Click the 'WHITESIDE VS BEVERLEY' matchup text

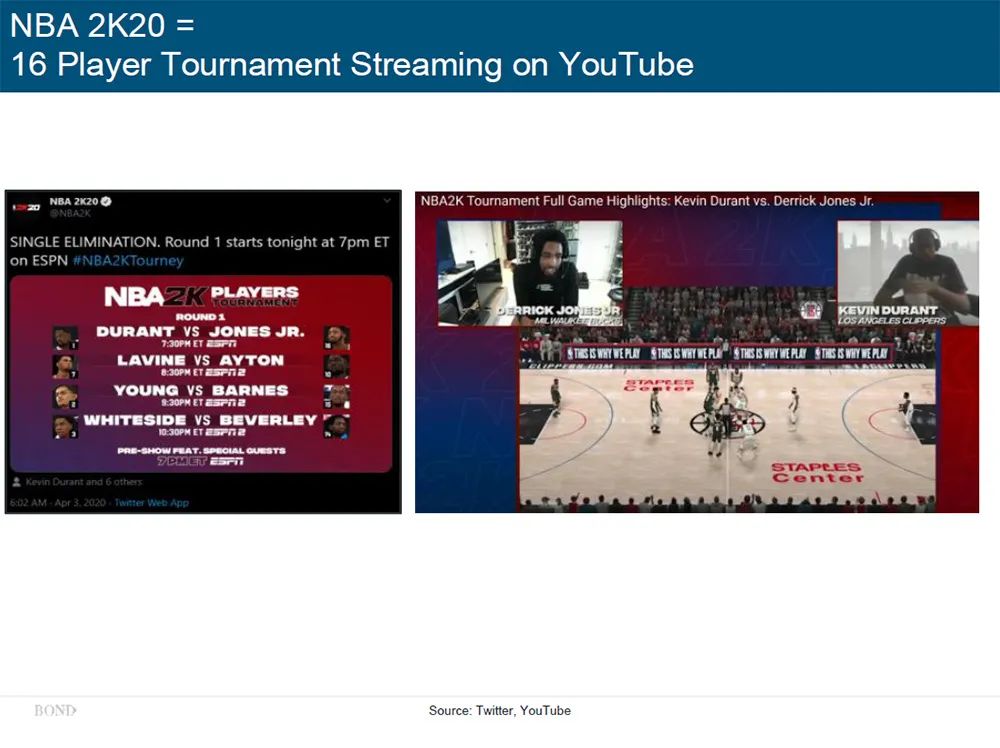[200, 420]
